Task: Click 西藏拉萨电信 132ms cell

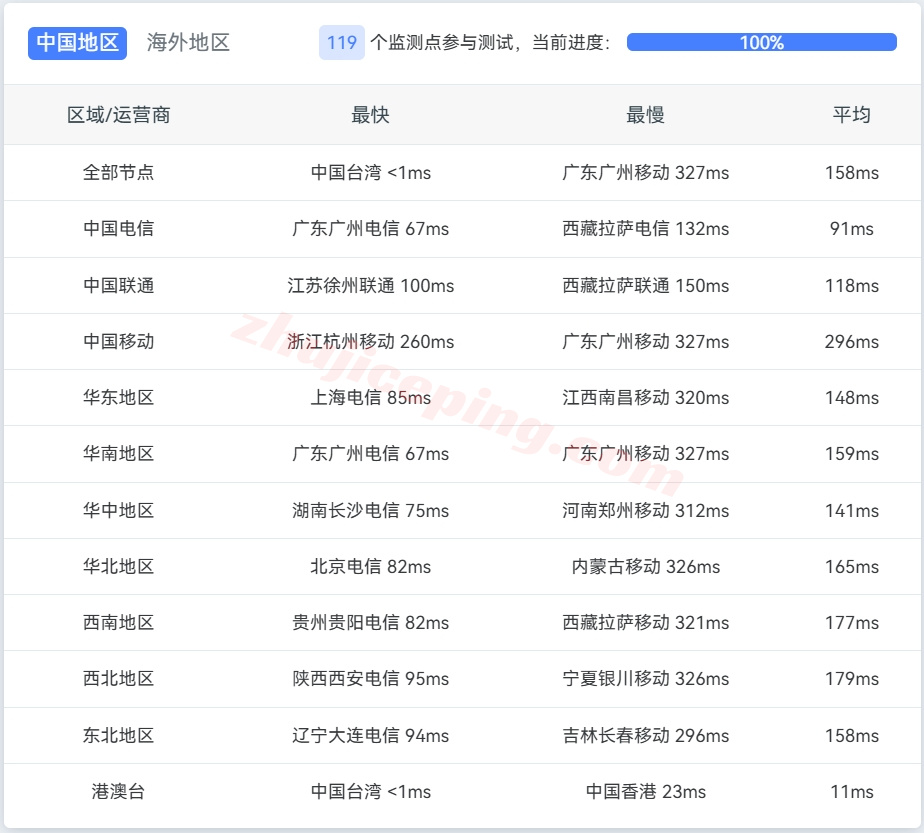Action: 646,229
